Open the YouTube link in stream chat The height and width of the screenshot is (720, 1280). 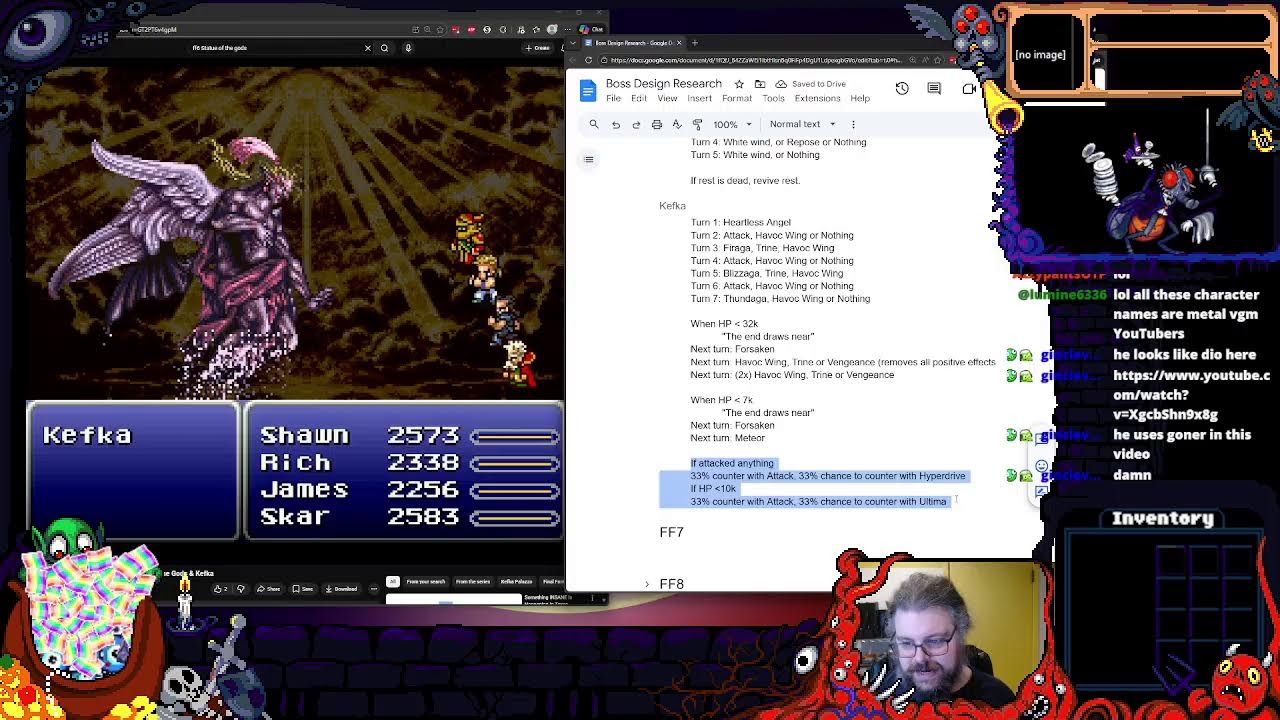pyautogui.click(x=1190, y=394)
